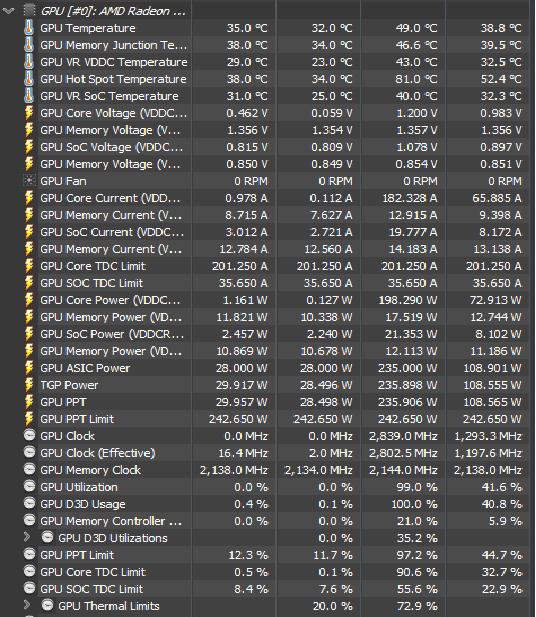The image size is (536, 617).
Task: Select the GPU Fan sensor label
Action: click(63, 181)
